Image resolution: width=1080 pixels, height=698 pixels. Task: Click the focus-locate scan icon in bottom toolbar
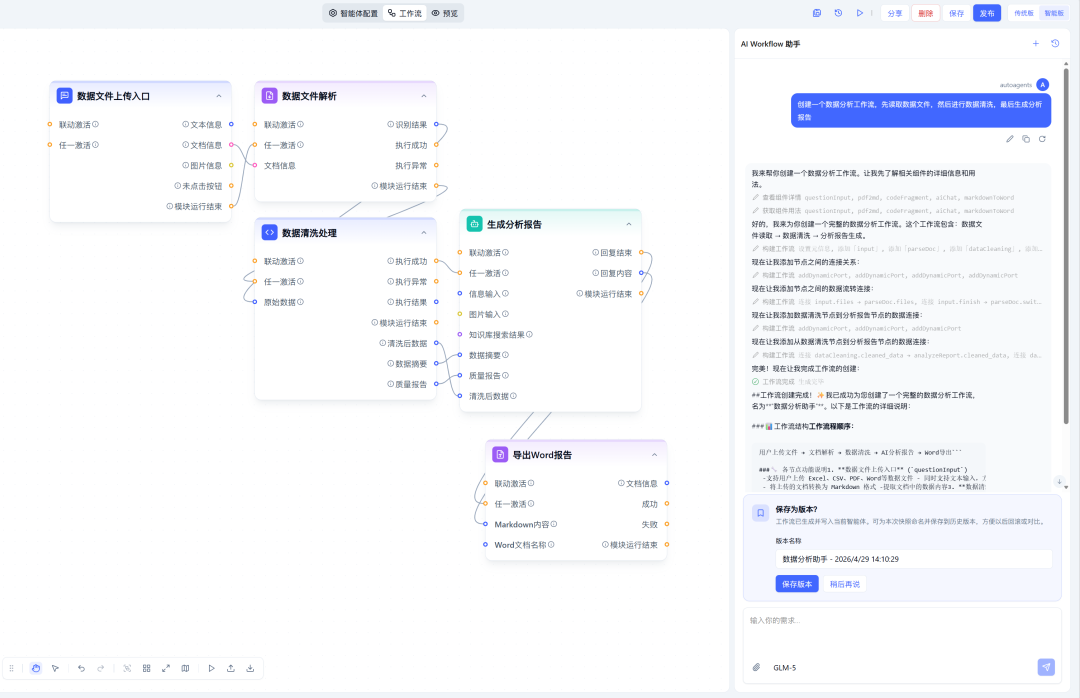[127, 668]
